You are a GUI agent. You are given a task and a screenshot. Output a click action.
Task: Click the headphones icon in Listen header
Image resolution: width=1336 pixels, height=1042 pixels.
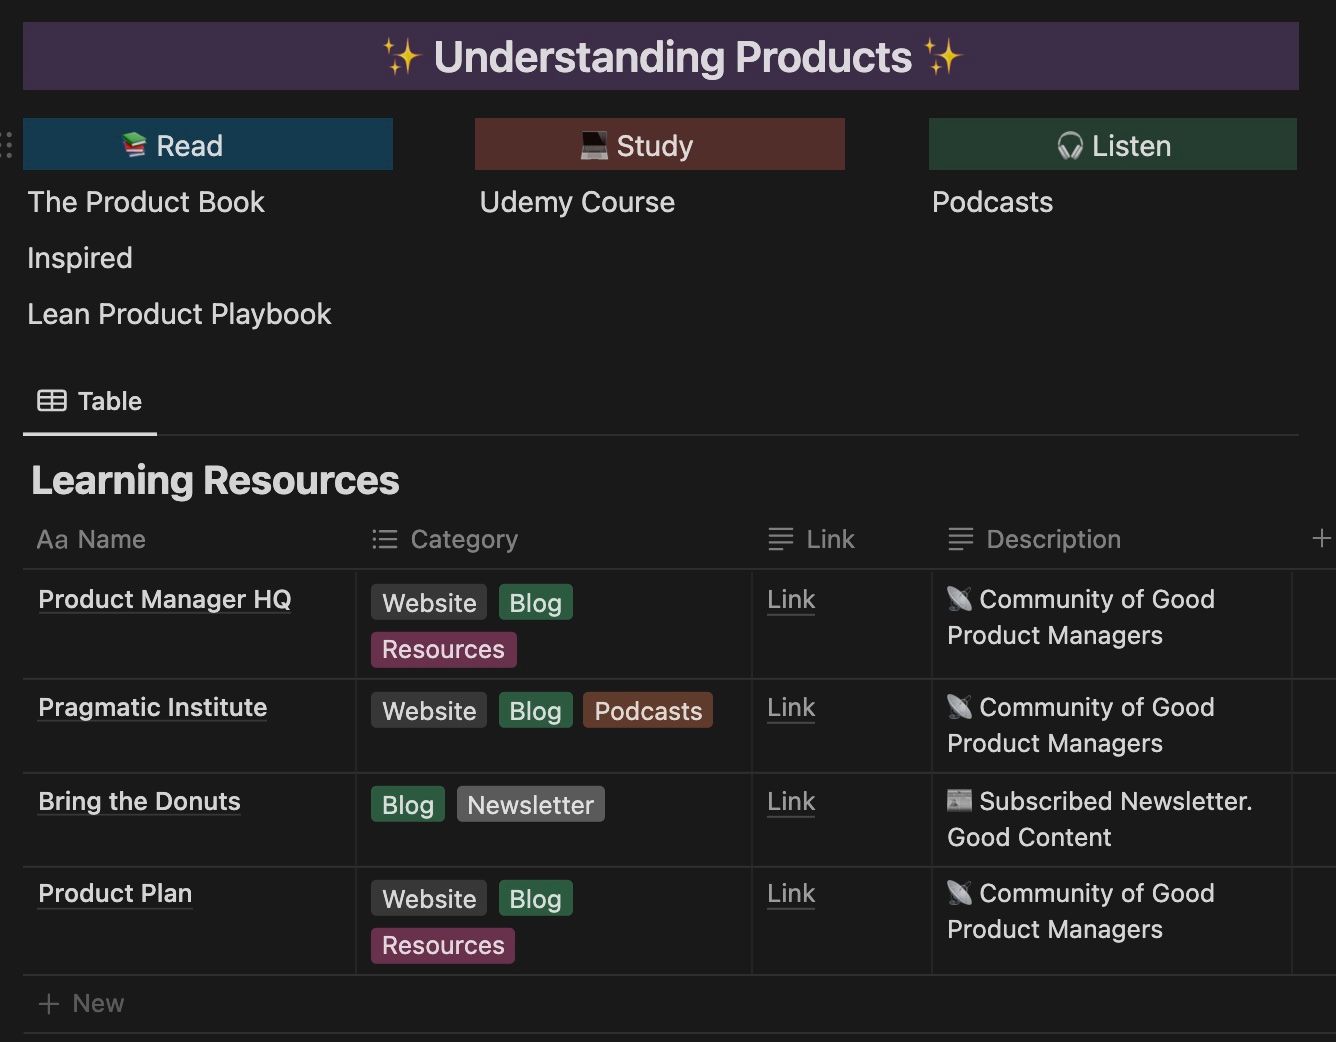pos(1070,146)
